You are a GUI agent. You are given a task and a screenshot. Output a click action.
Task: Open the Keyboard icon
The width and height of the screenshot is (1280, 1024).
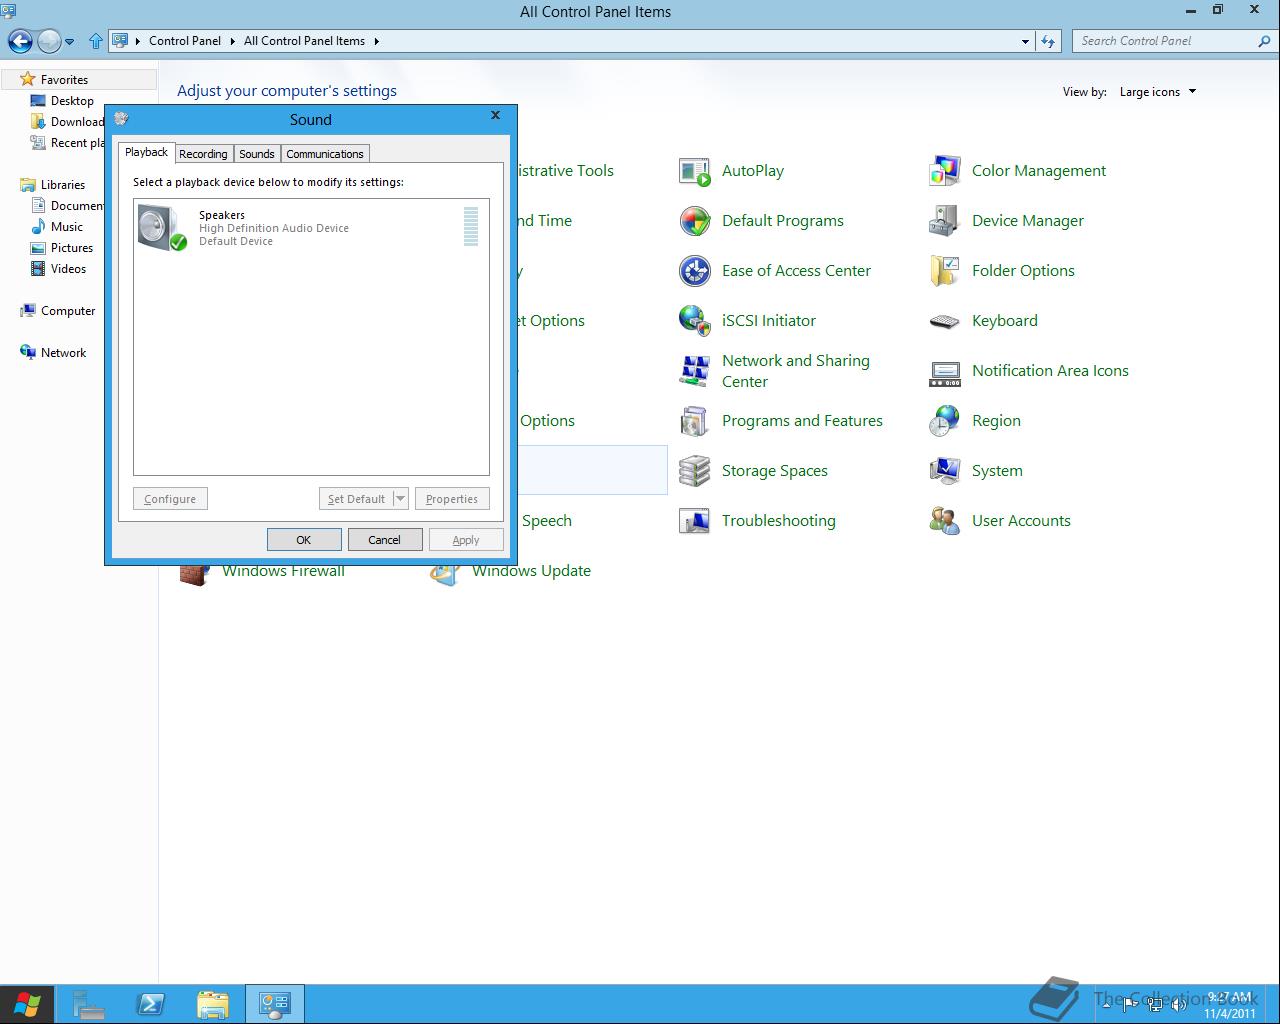pyautogui.click(x=944, y=321)
